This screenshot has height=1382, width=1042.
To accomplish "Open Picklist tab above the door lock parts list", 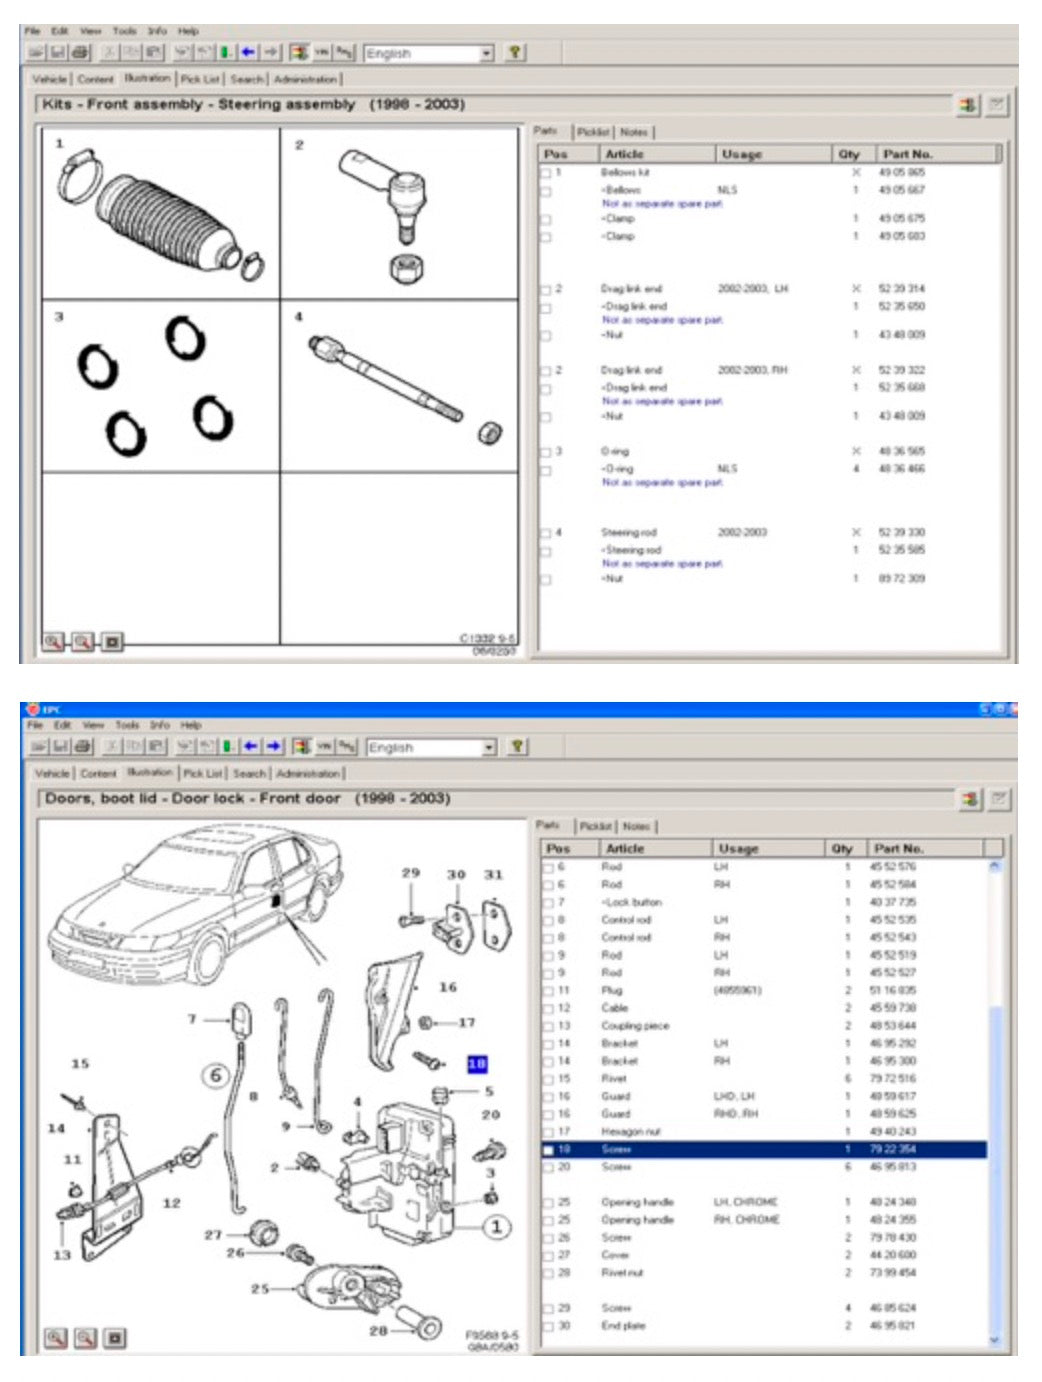I will [x=594, y=826].
